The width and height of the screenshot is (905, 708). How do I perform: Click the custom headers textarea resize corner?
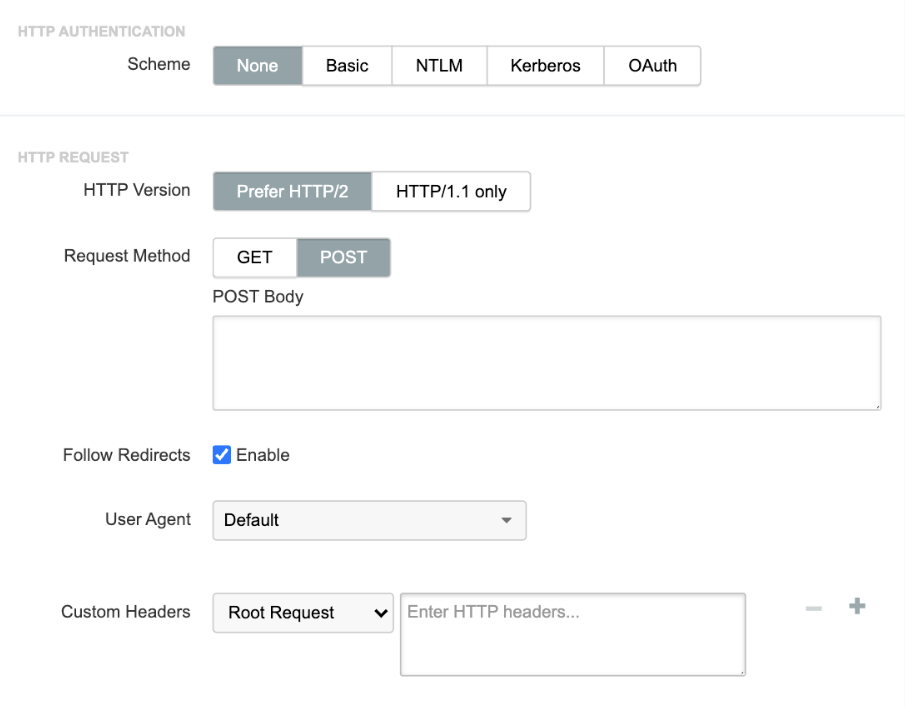740,670
